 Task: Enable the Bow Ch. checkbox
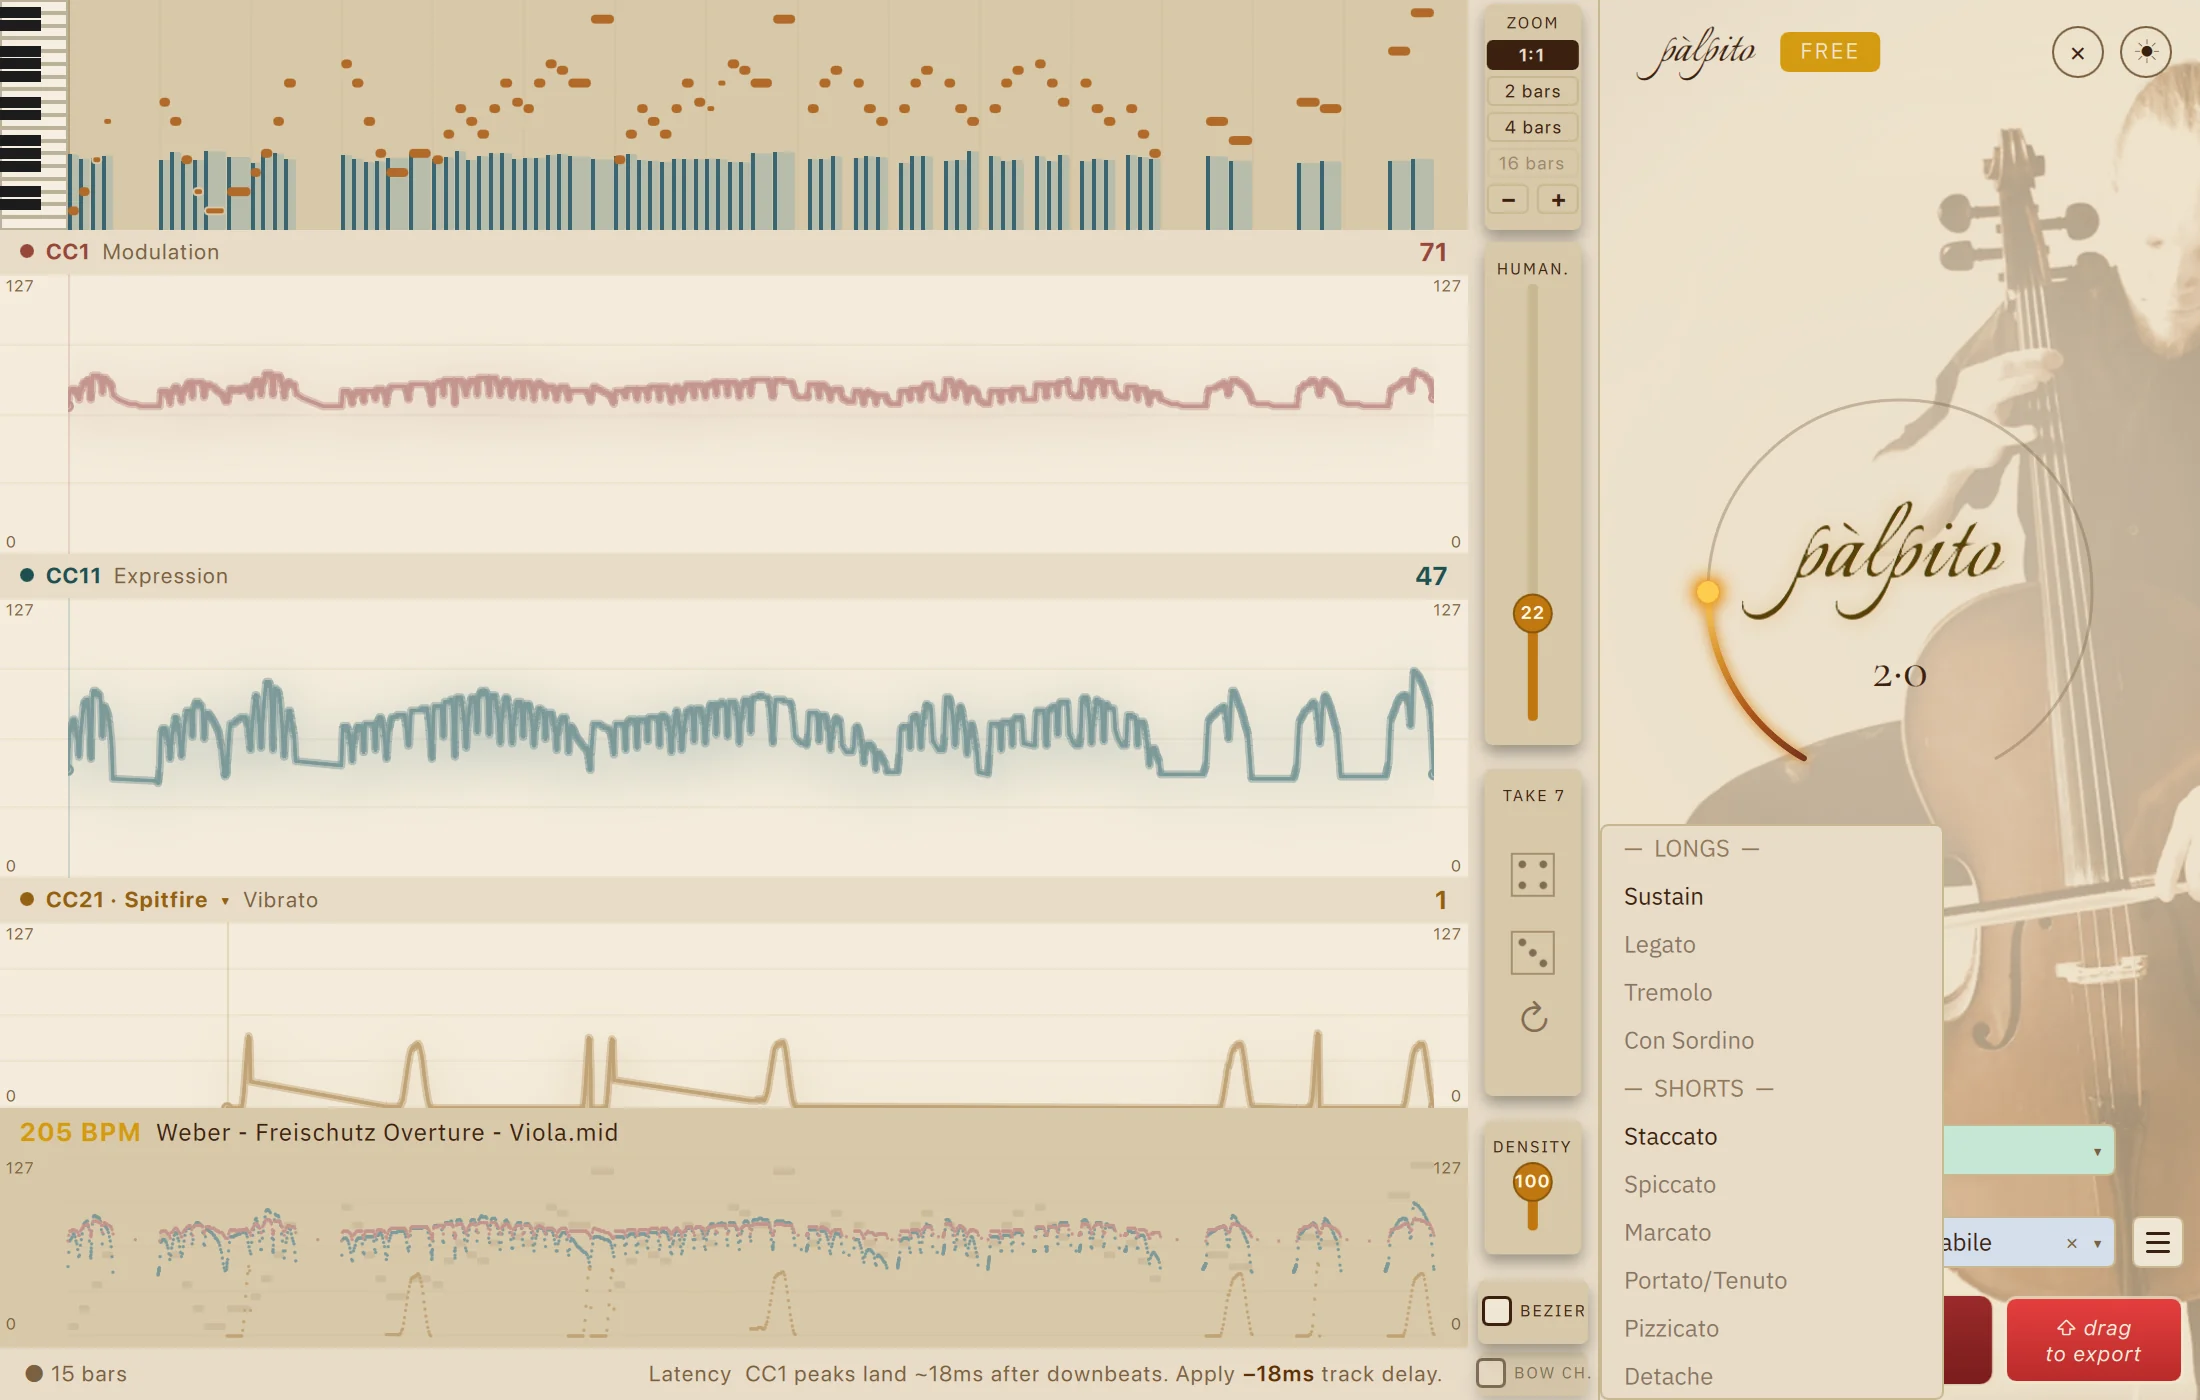coord(1491,1373)
